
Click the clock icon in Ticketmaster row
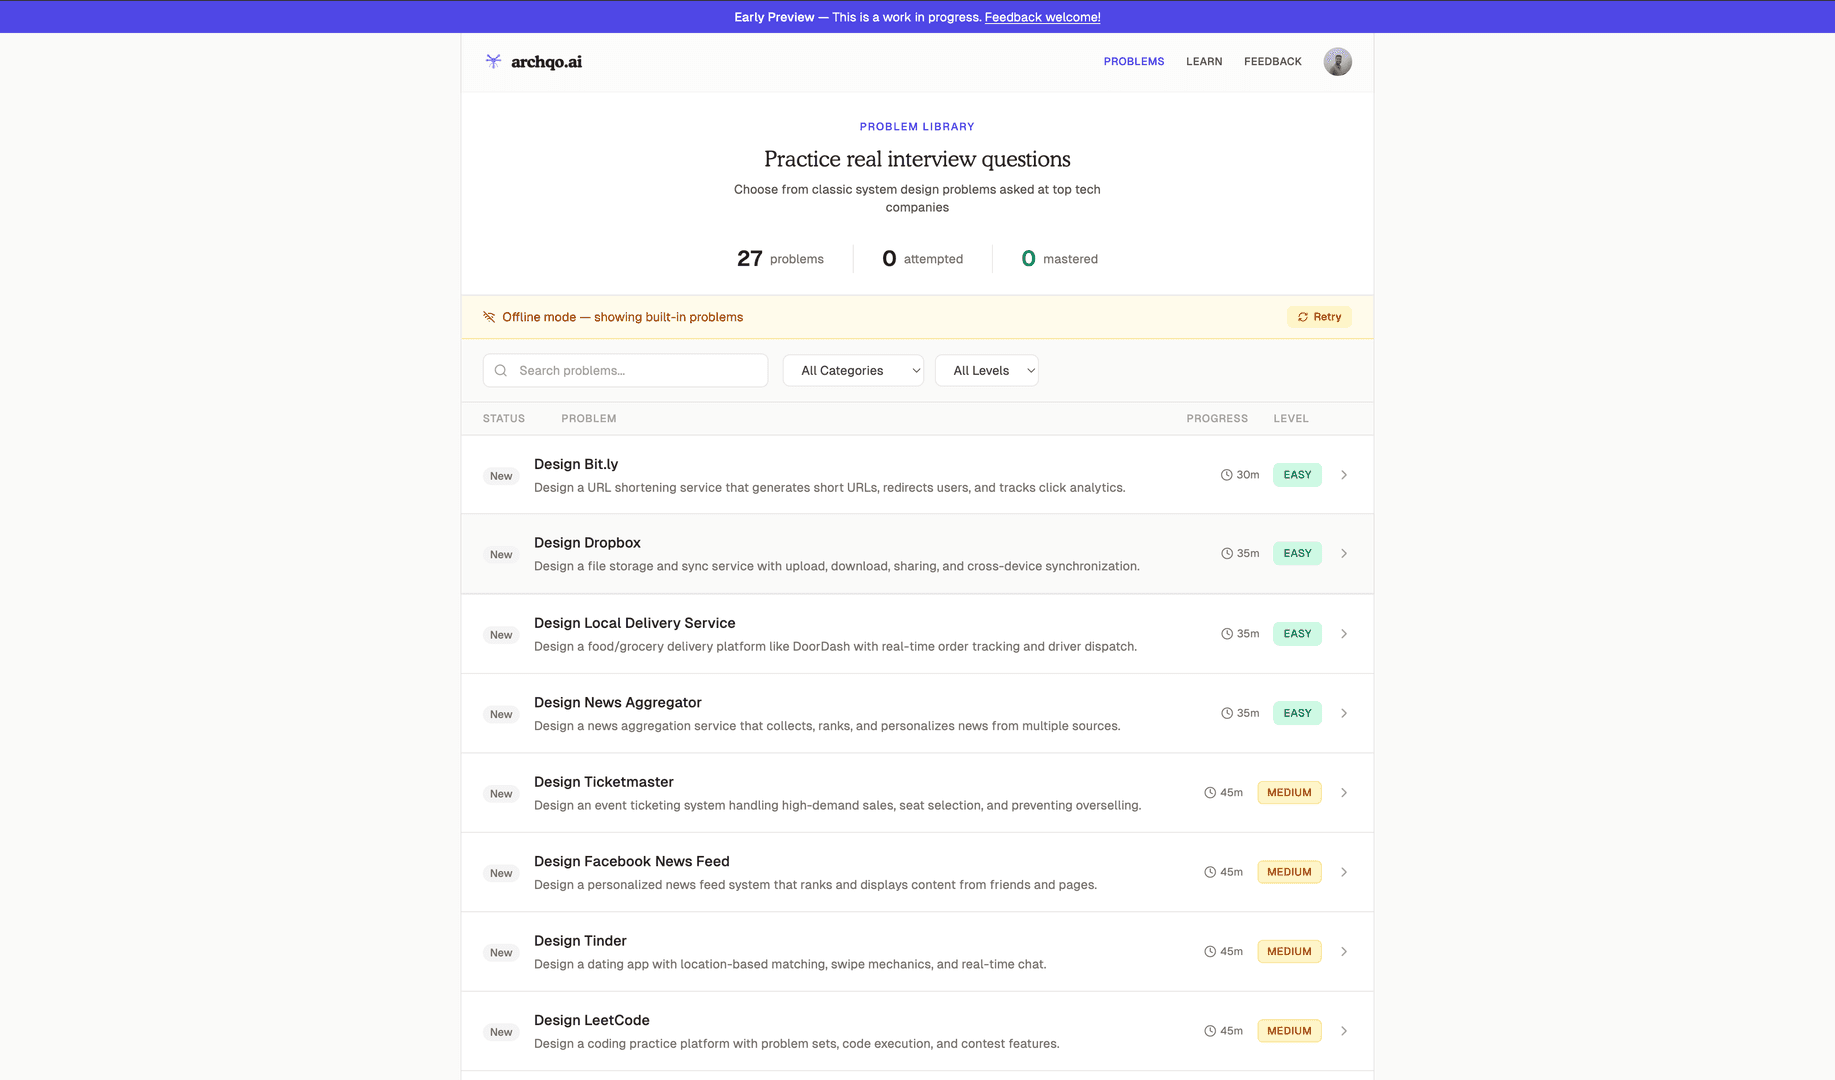1210,793
